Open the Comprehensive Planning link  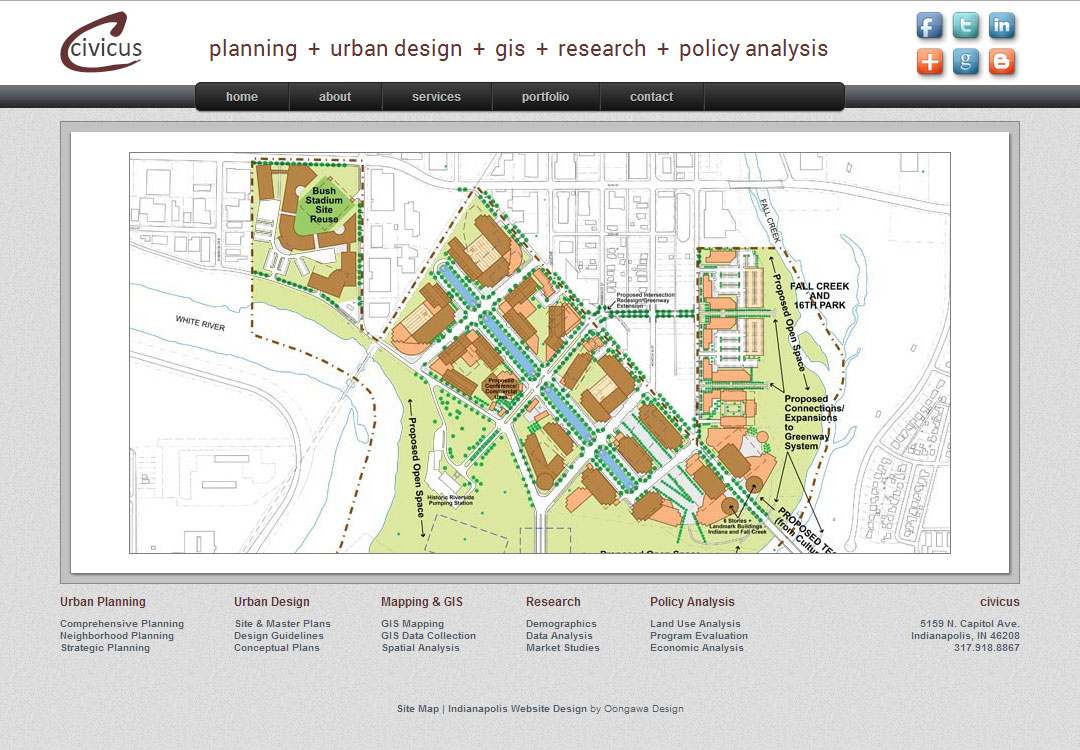(x=122, y=624)
